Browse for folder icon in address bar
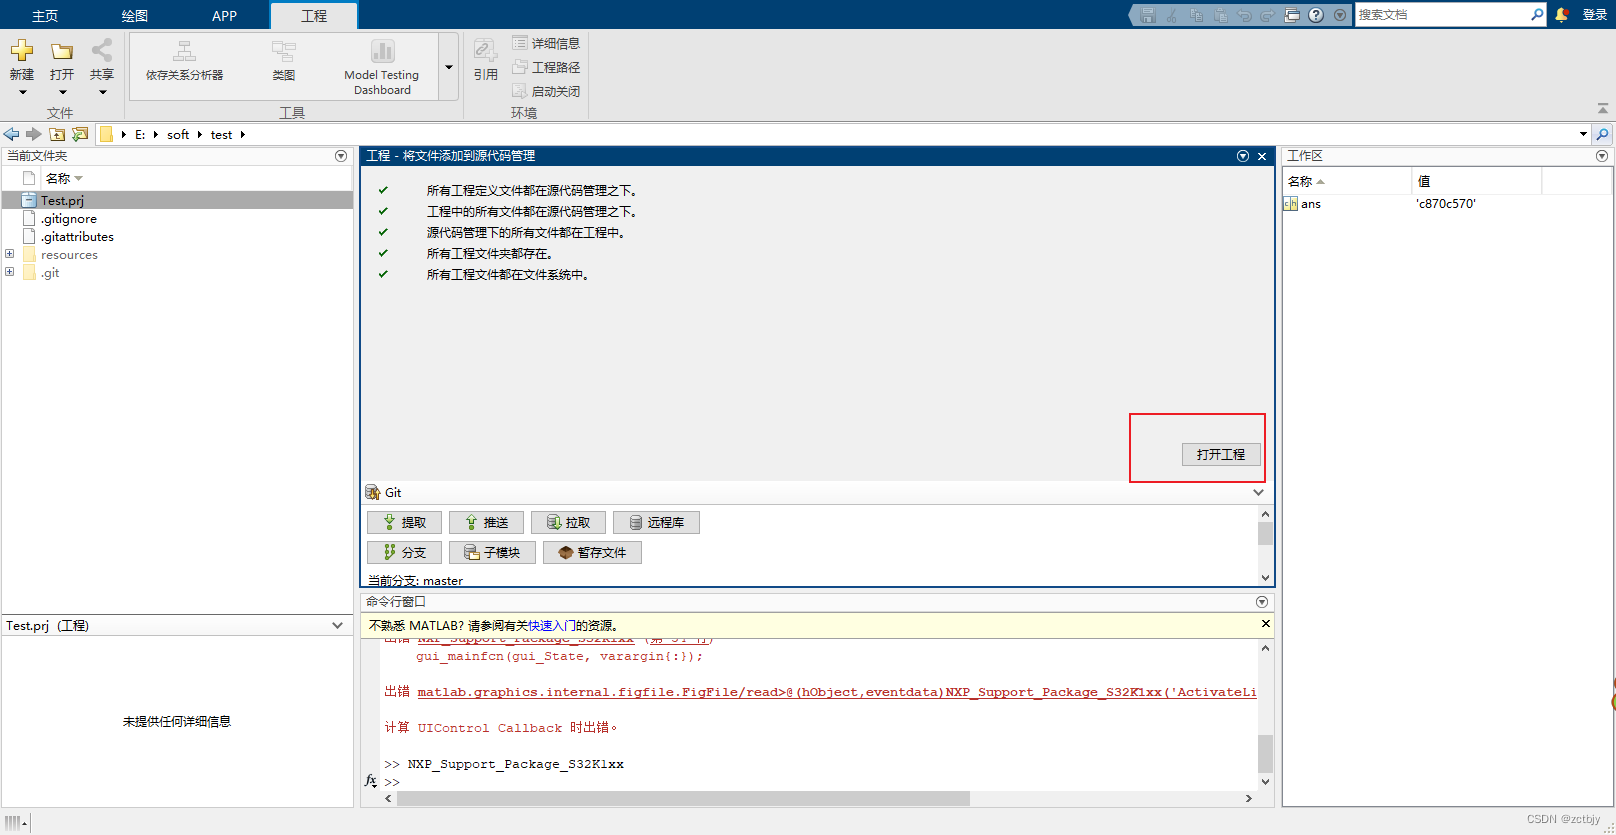1616x835 pixels. coord(80,134)
